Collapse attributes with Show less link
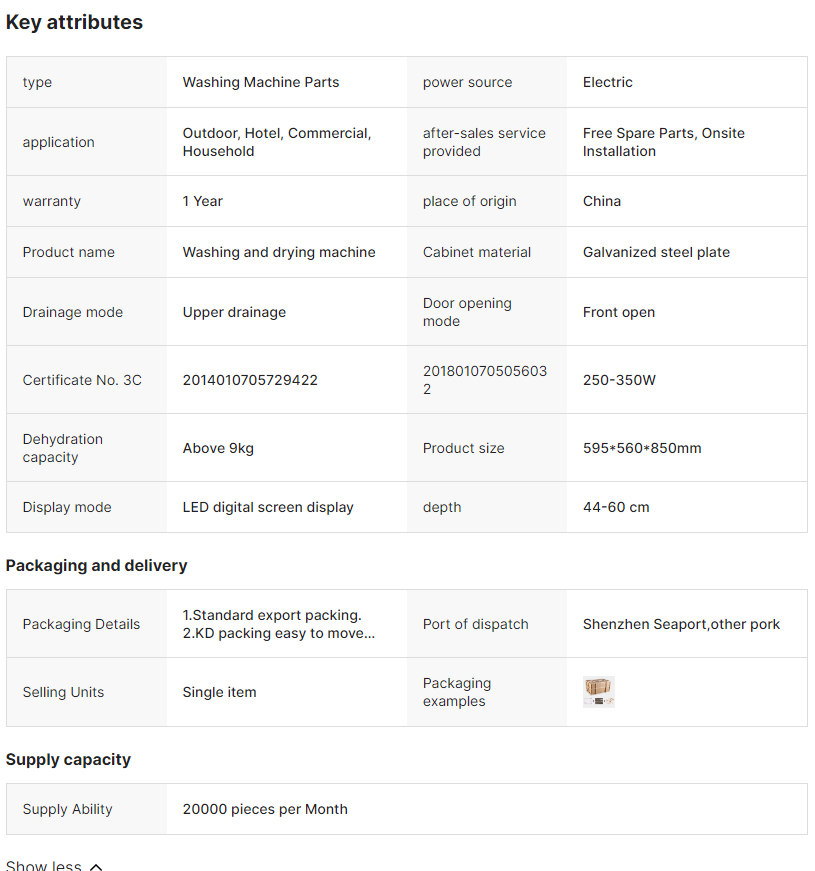The image size is (815, 871). (x=44, y=865)
